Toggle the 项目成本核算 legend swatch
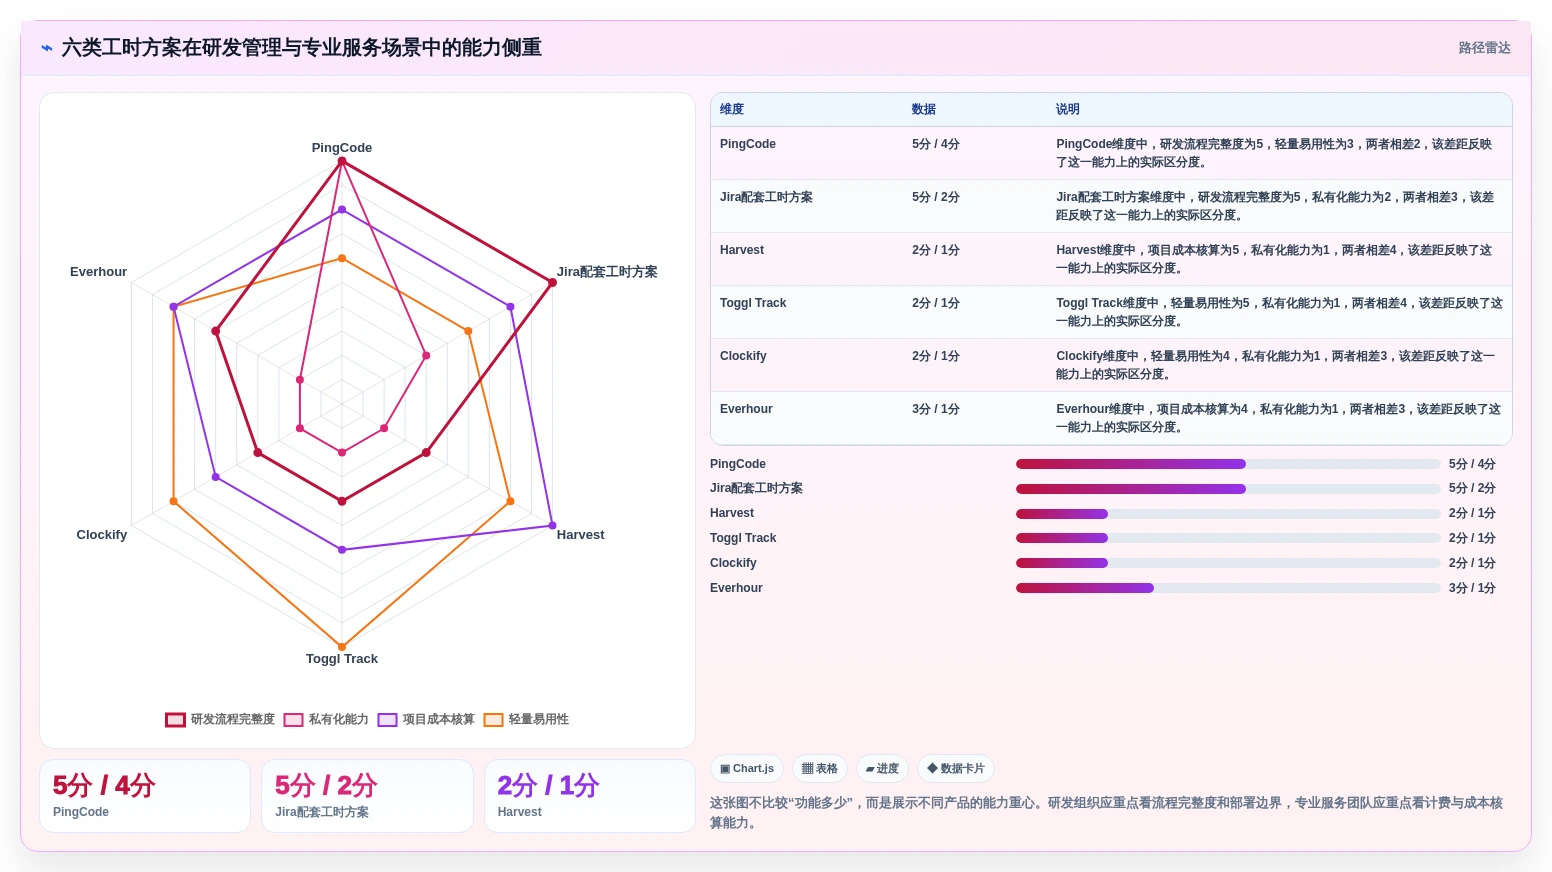This screenshot has height=872, width=1552. (x=387, y=720)
